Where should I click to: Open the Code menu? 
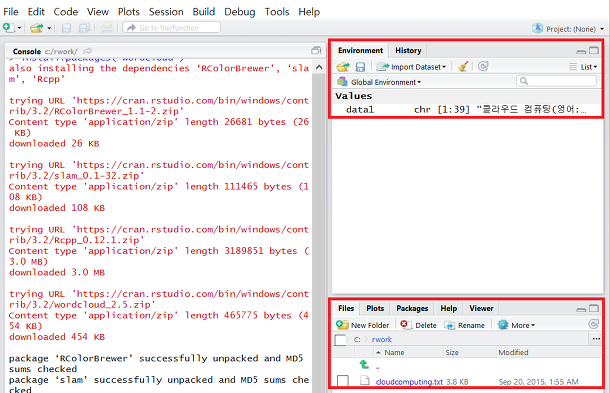pos(66,12)
